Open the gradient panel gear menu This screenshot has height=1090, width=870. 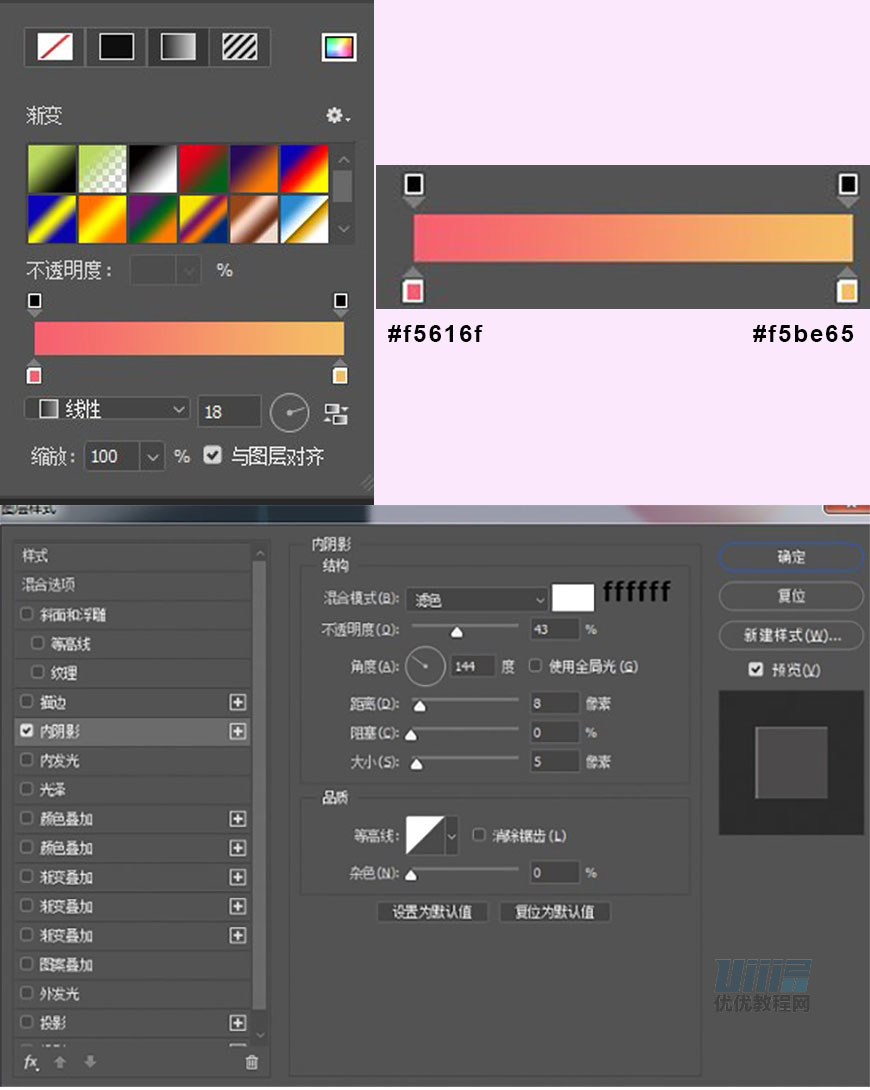338,116
